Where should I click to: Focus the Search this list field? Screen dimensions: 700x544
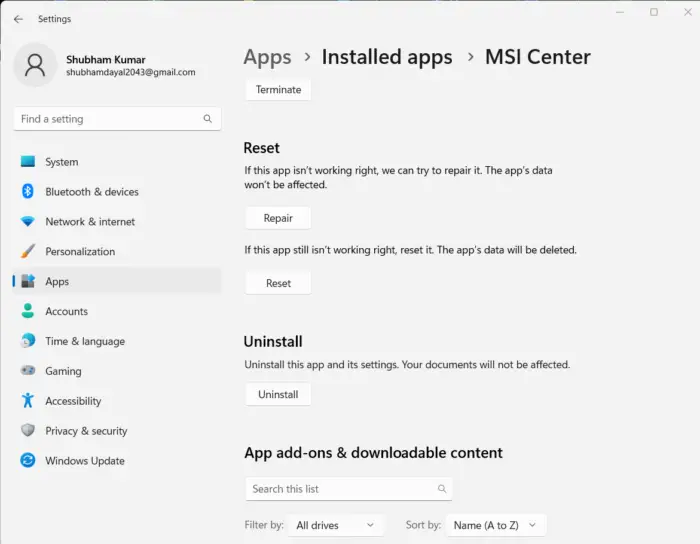(349, 489)
